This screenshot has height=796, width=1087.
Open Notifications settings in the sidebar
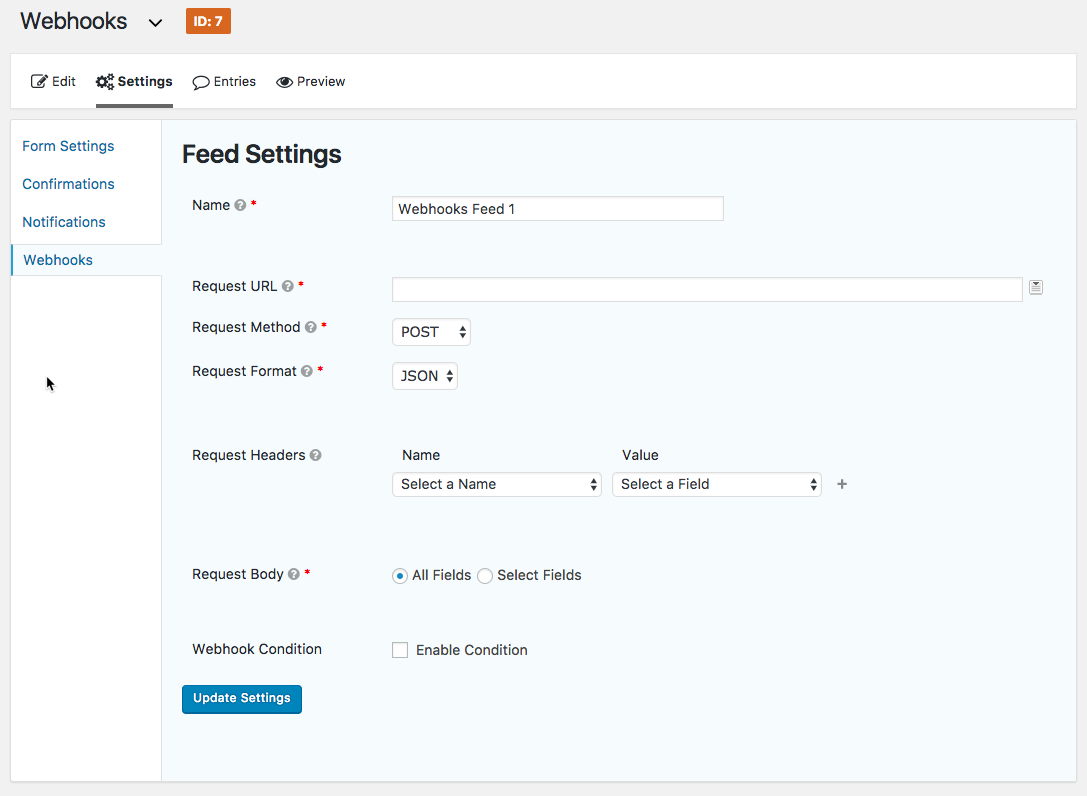point(63,221)
